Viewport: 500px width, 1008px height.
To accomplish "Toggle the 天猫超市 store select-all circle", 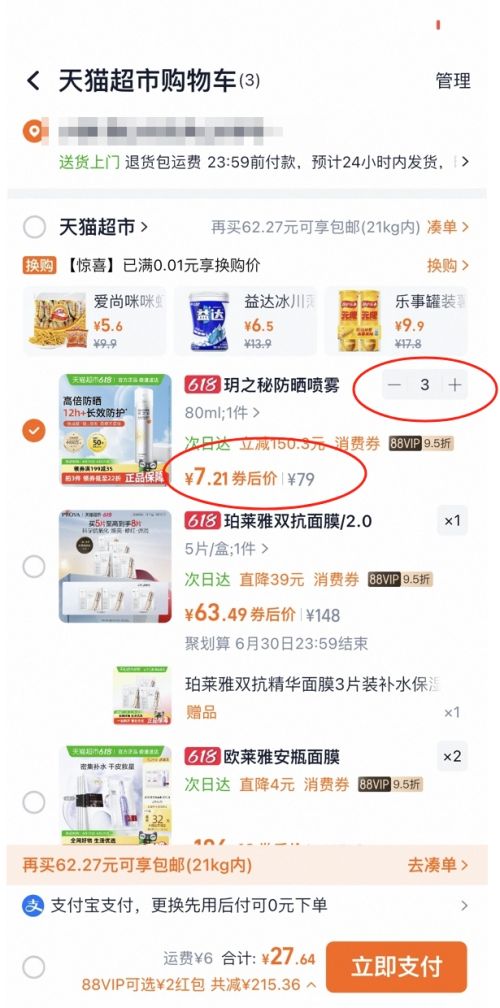I will click(x=34, y=227).
